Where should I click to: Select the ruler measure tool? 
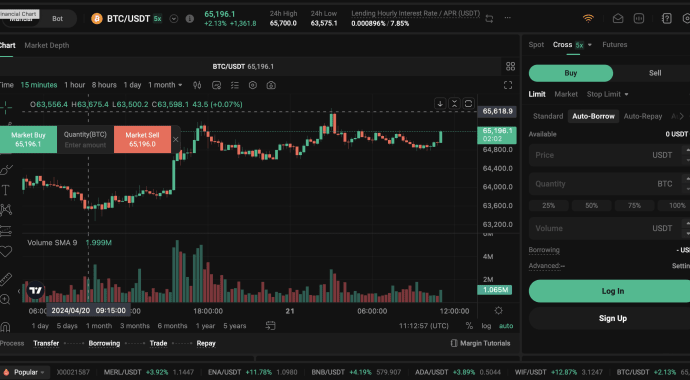5,279
